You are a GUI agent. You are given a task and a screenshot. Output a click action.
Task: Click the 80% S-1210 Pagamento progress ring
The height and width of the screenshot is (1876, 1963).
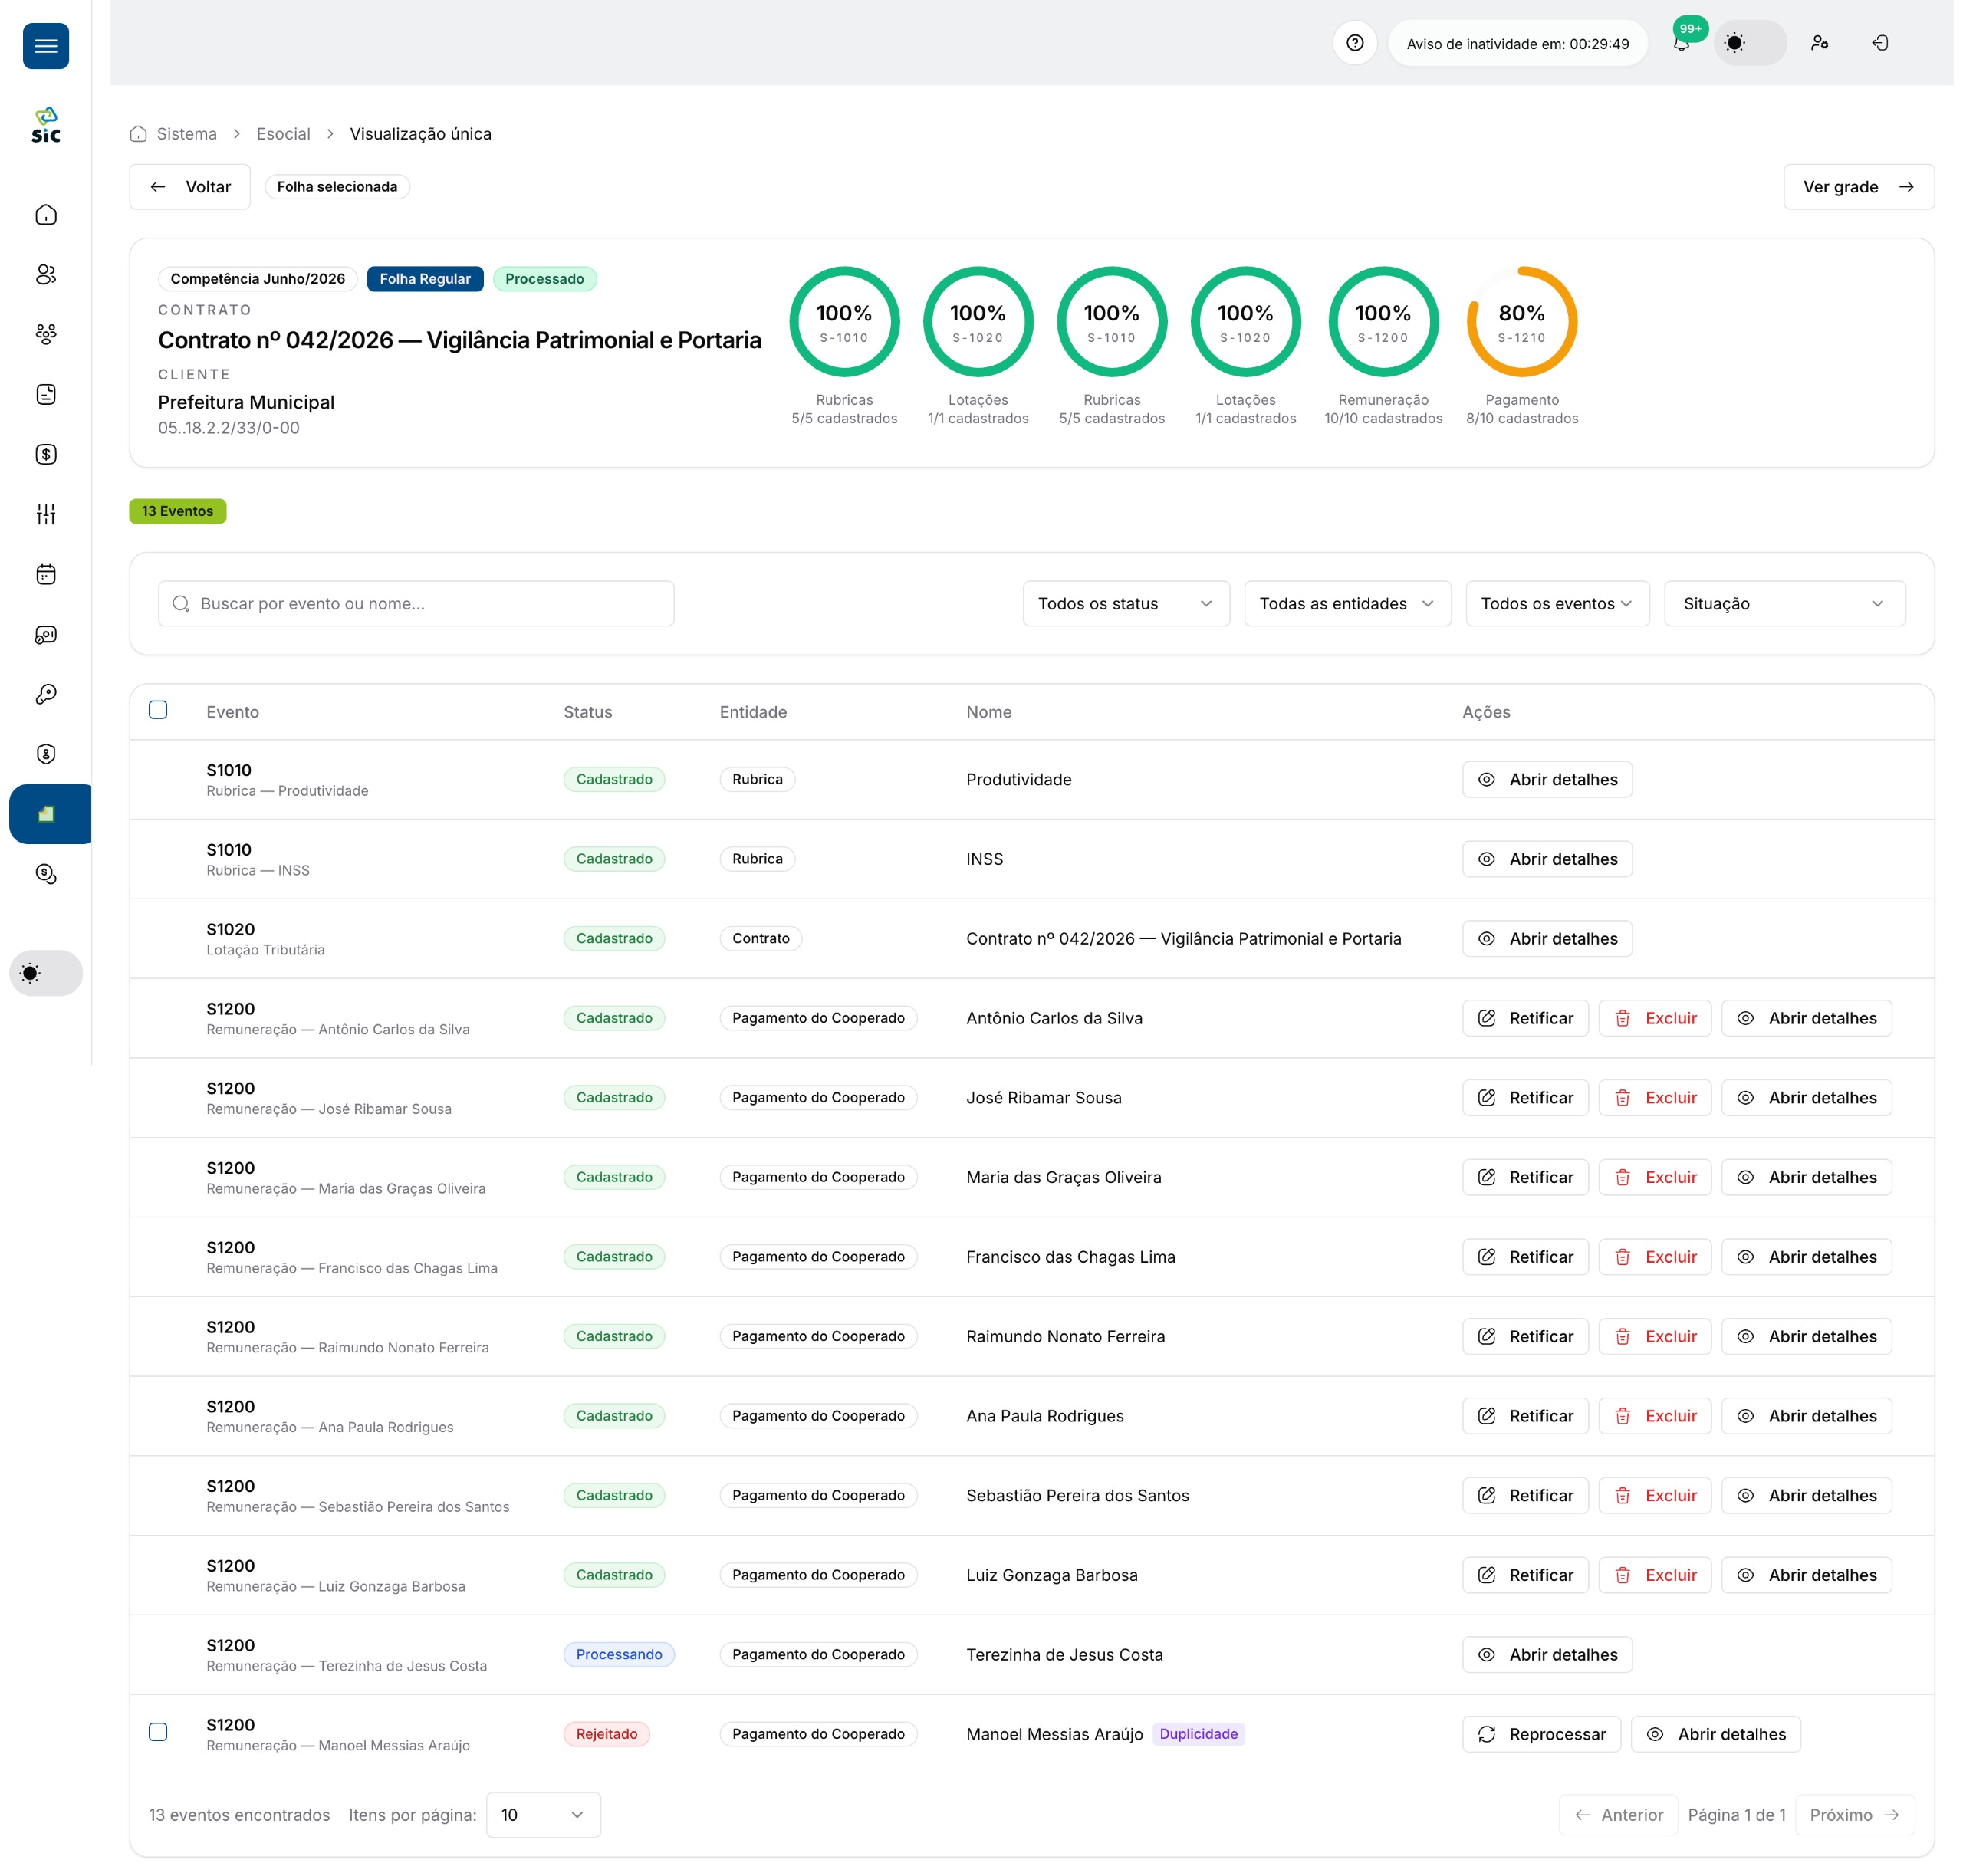[x=1521, y=322]
